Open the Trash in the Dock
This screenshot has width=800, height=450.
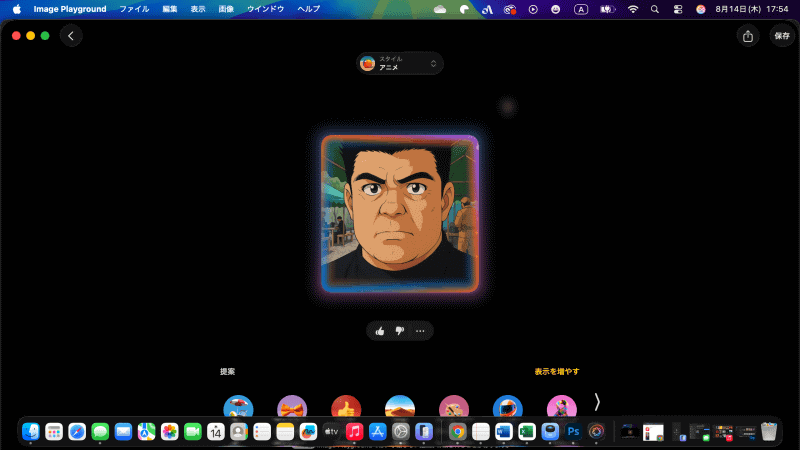(x=769, y=432)
